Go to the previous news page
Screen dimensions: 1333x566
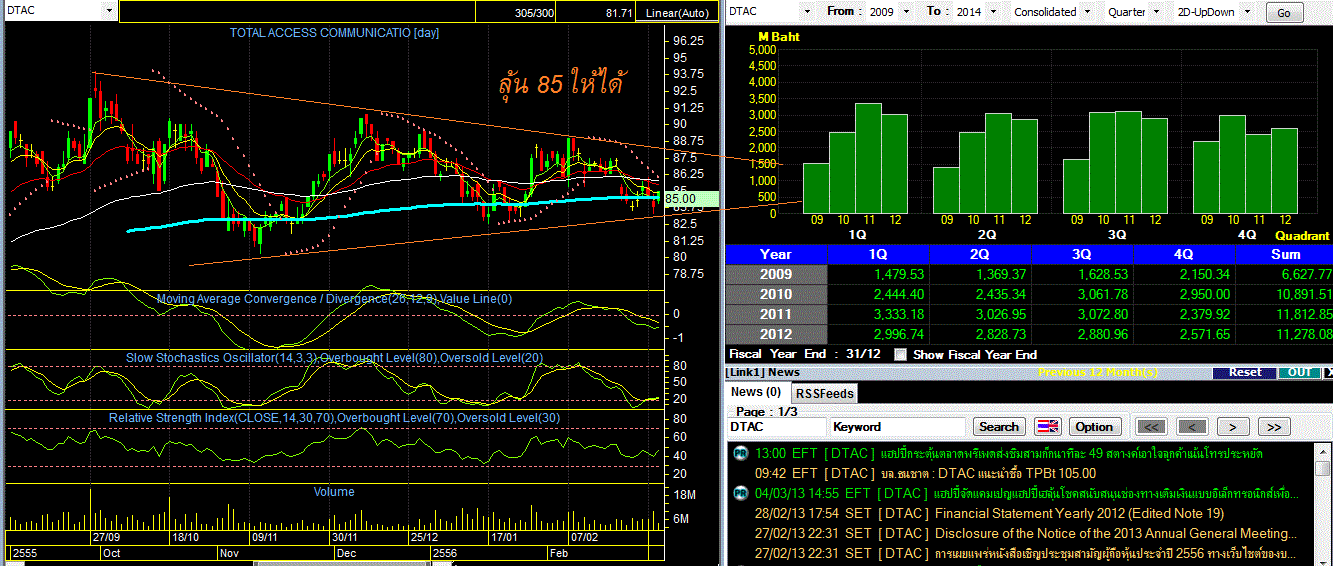[1192, 427]
